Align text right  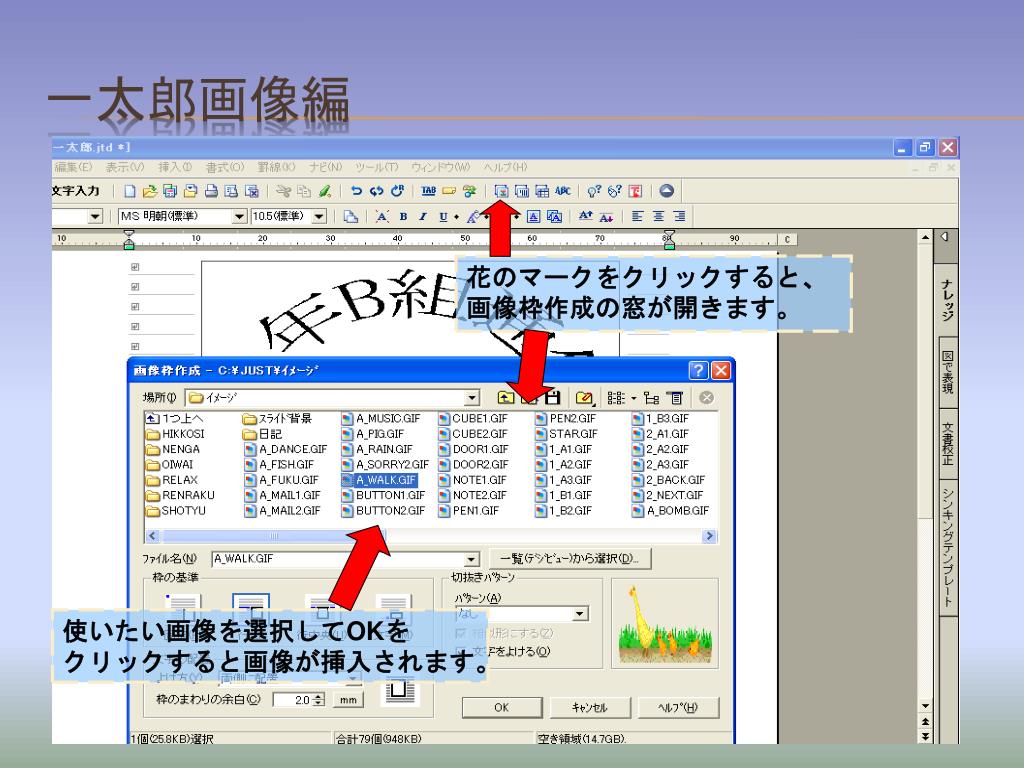(x=679, y=216)
